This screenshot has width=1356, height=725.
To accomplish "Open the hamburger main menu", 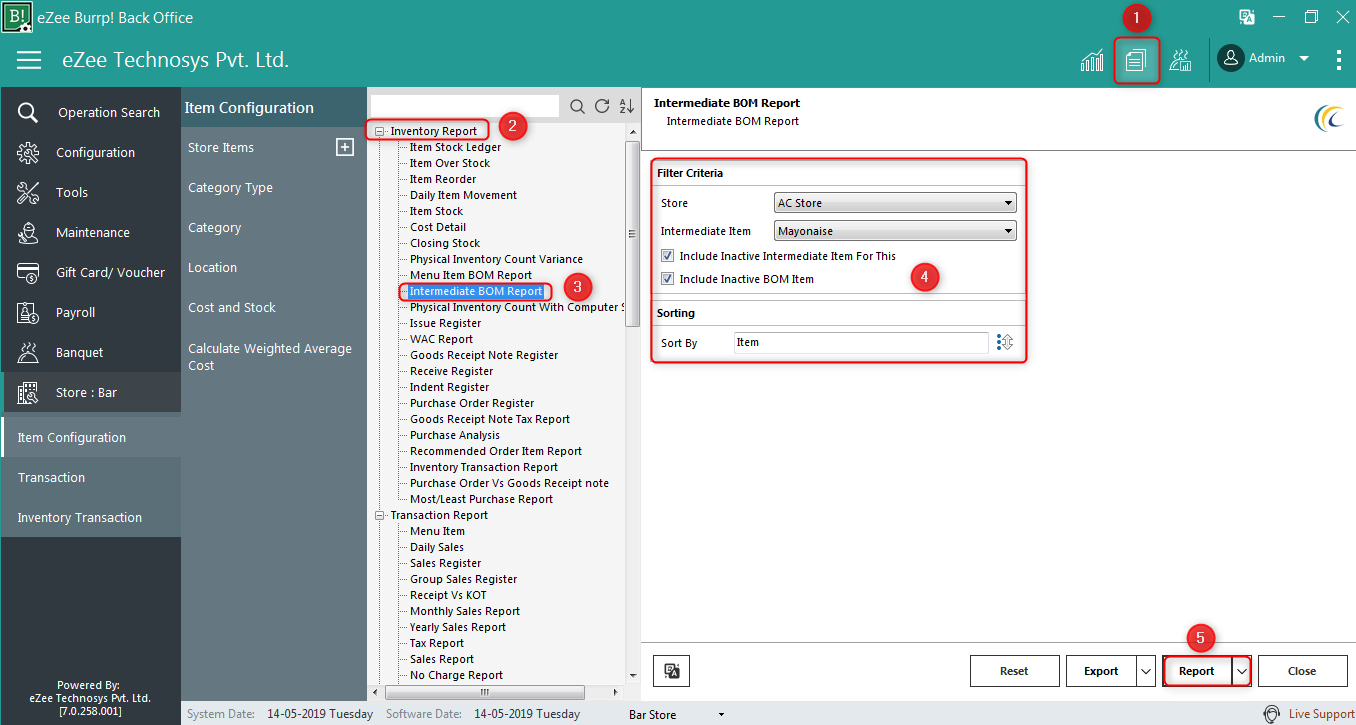I will click(x=29, y=60).
